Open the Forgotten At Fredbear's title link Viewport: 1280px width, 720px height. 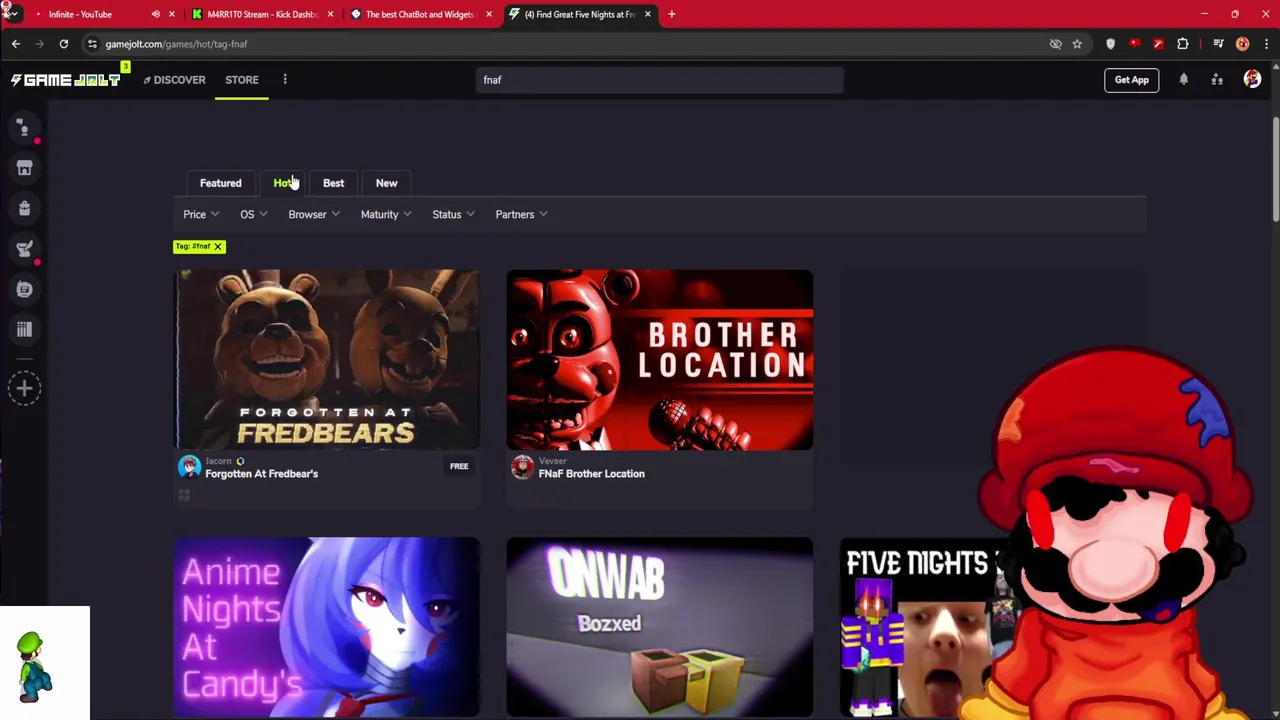pos(261,474)
